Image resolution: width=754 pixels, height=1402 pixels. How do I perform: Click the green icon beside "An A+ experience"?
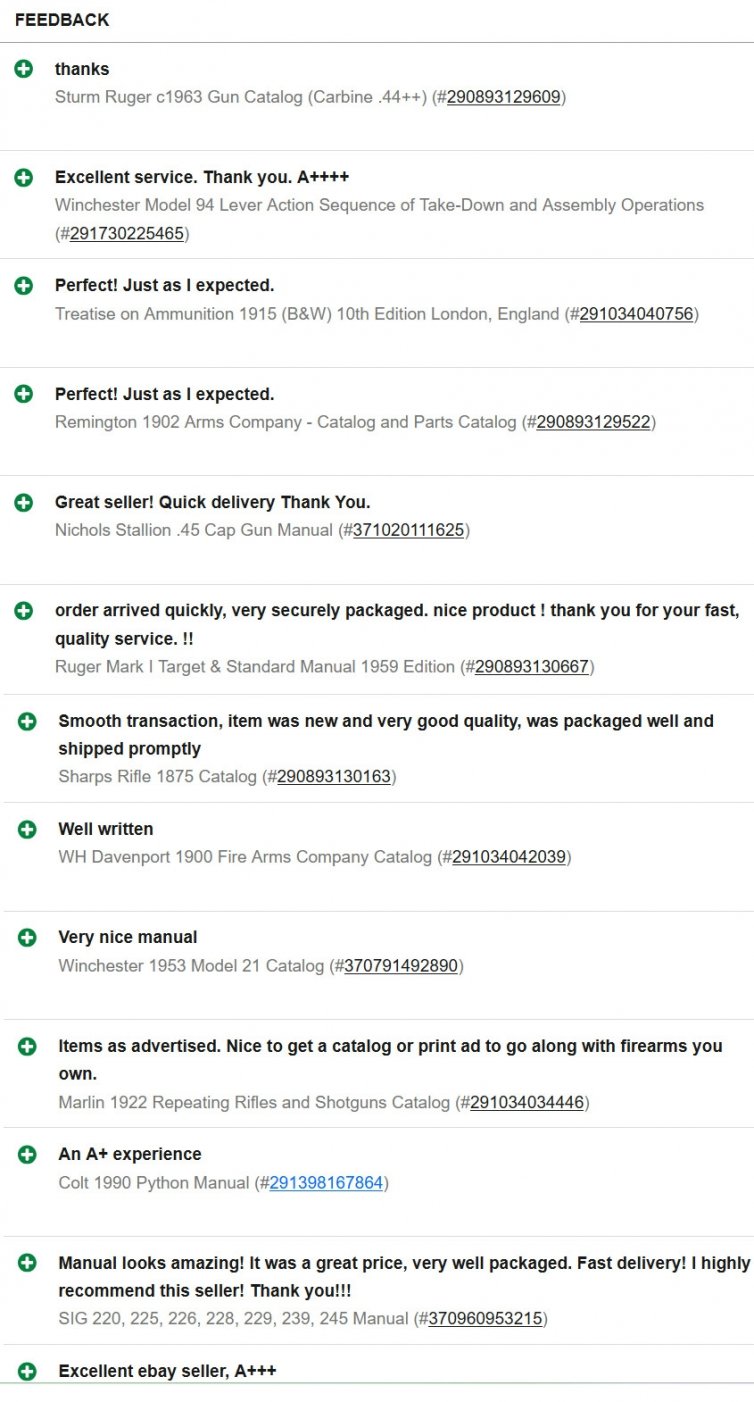click(27, 1154)
